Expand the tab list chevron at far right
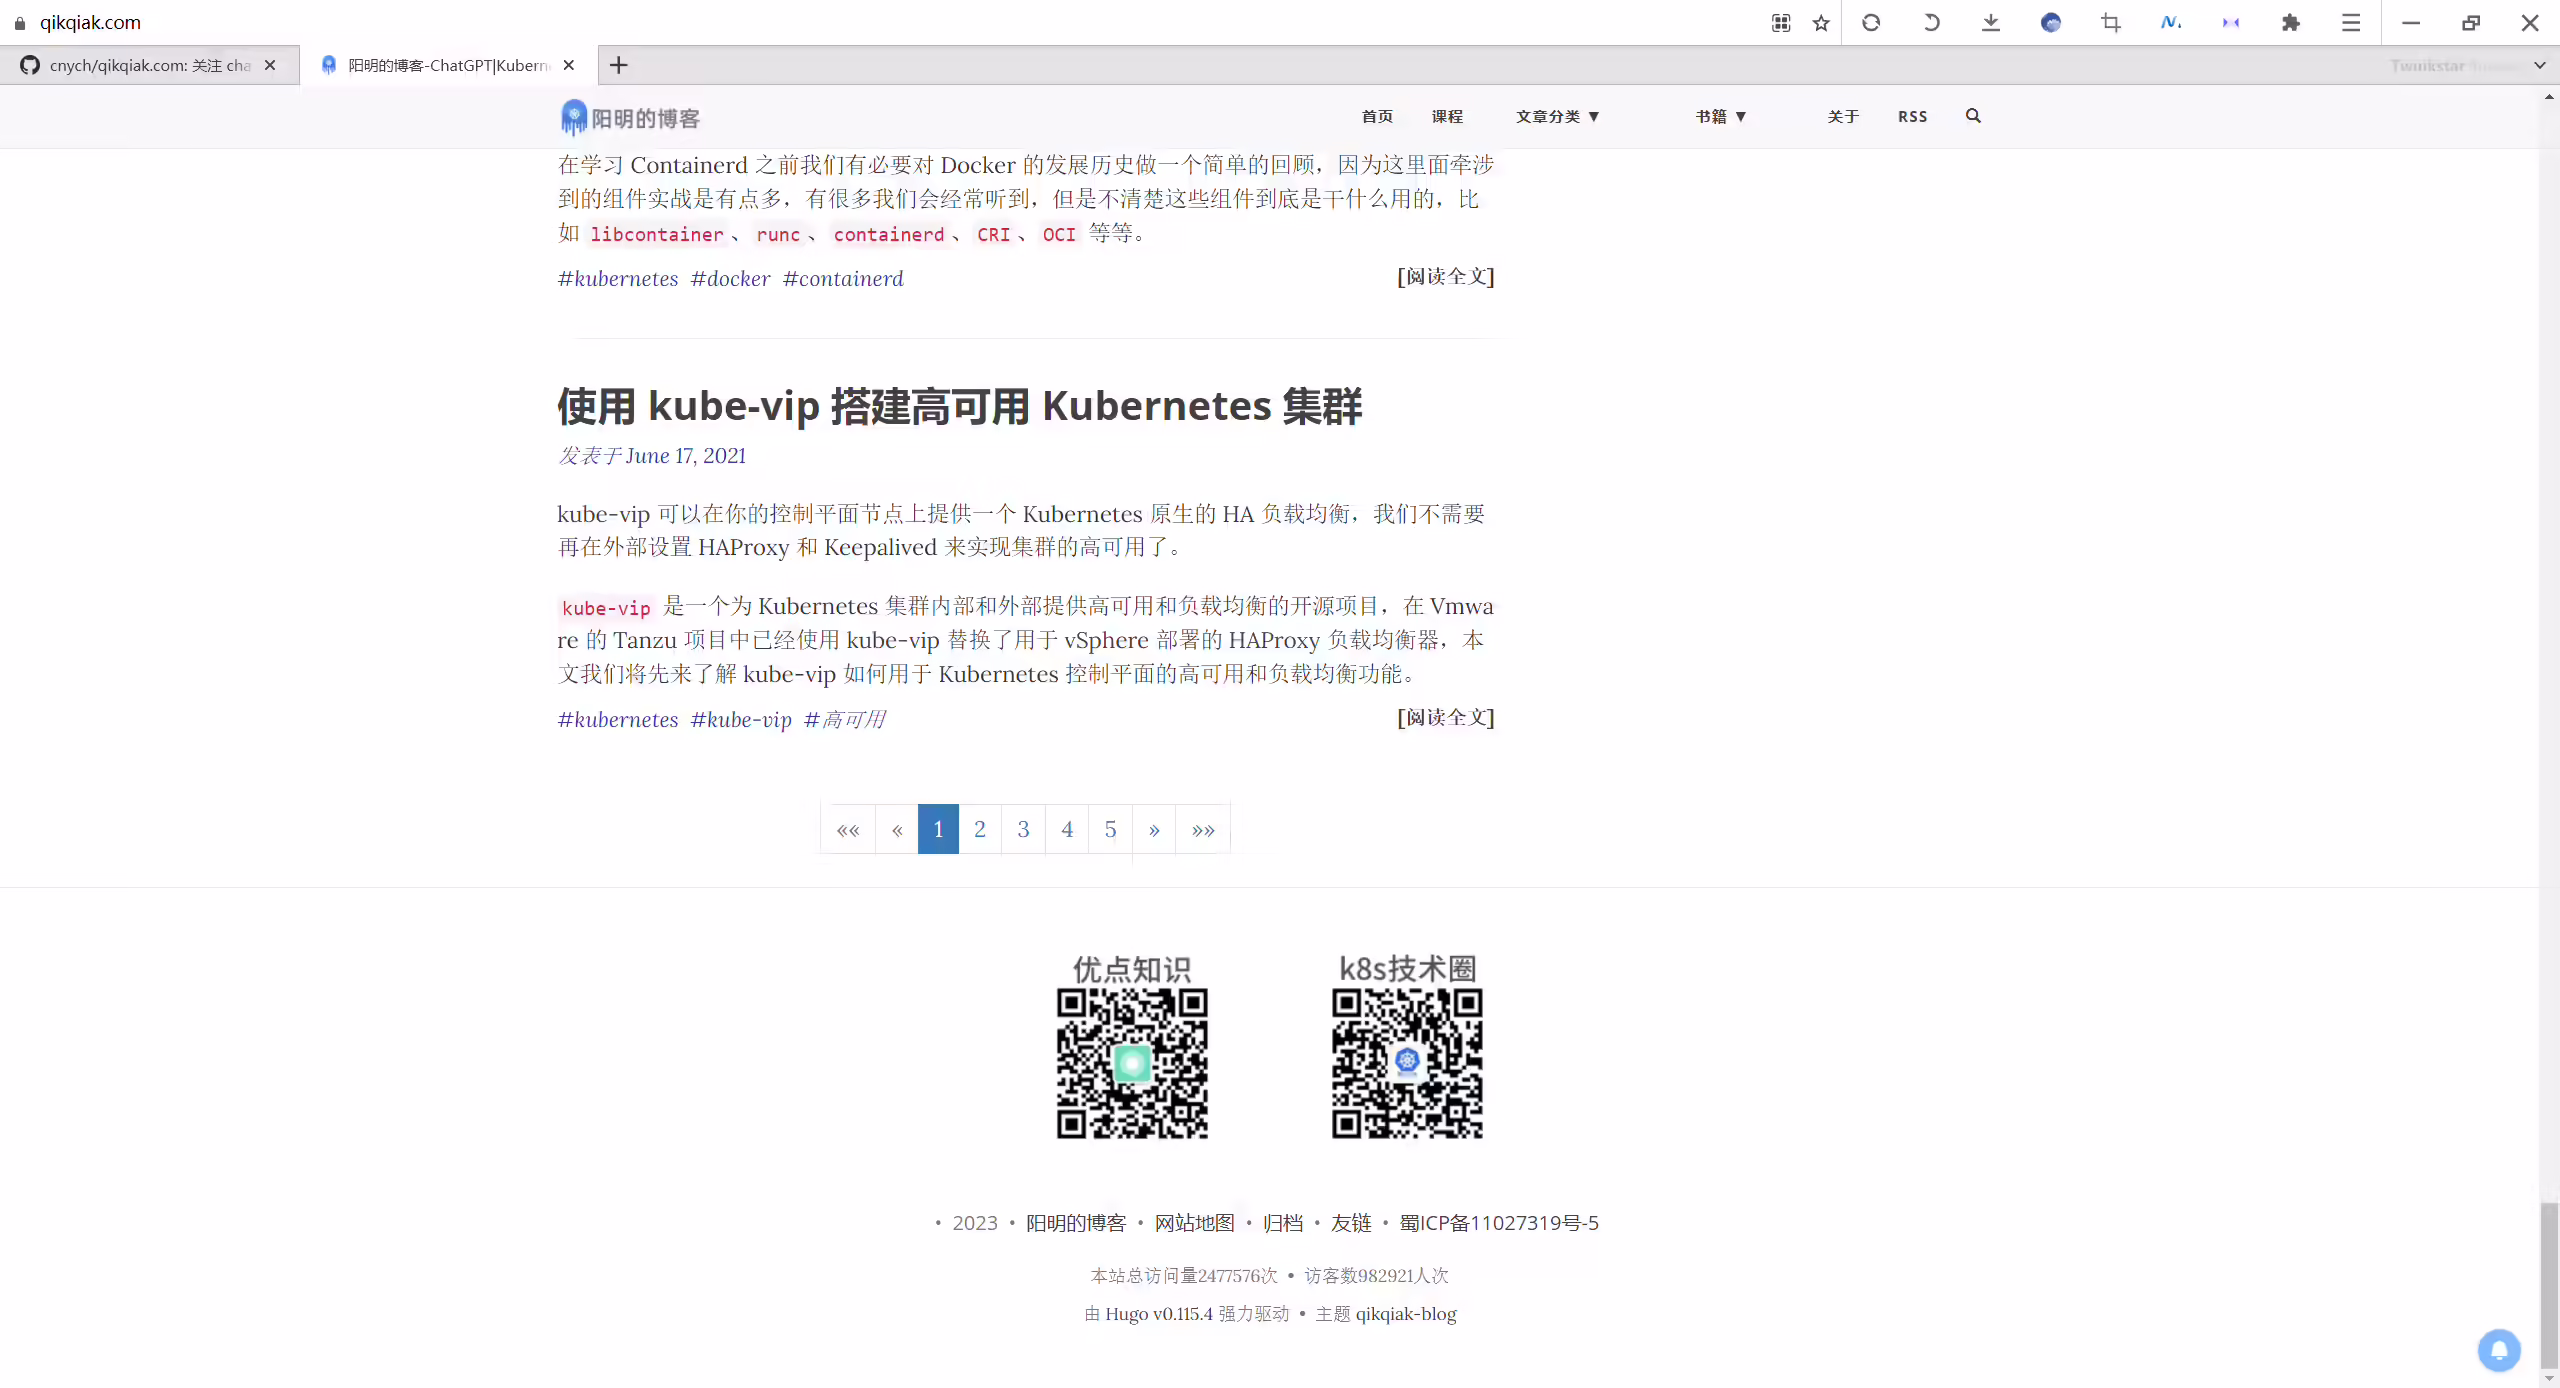 coord(2540,66)
